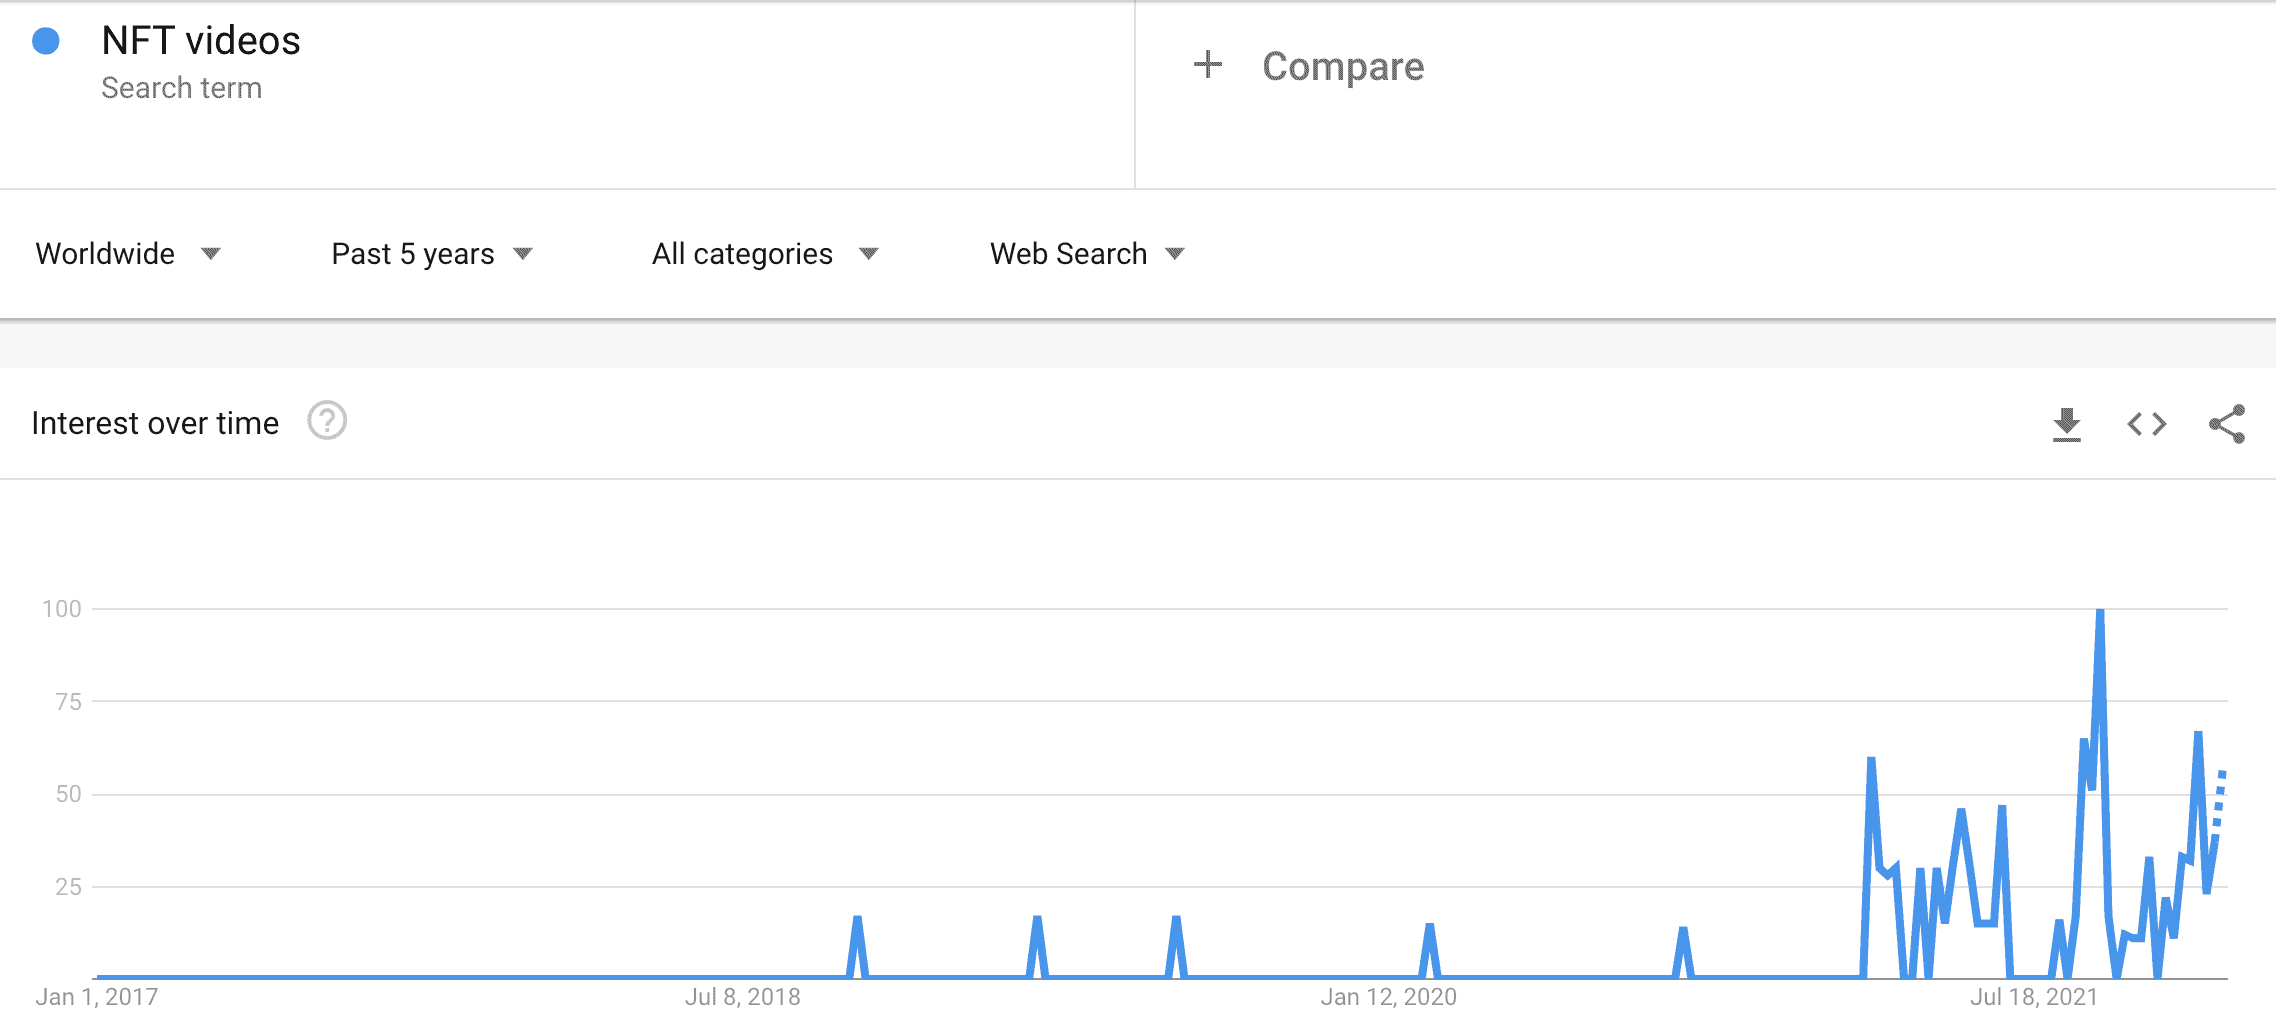This screenshot has height=1022, width=2276.
Task: Open the All categories dropdown
Action: (766, 254)
